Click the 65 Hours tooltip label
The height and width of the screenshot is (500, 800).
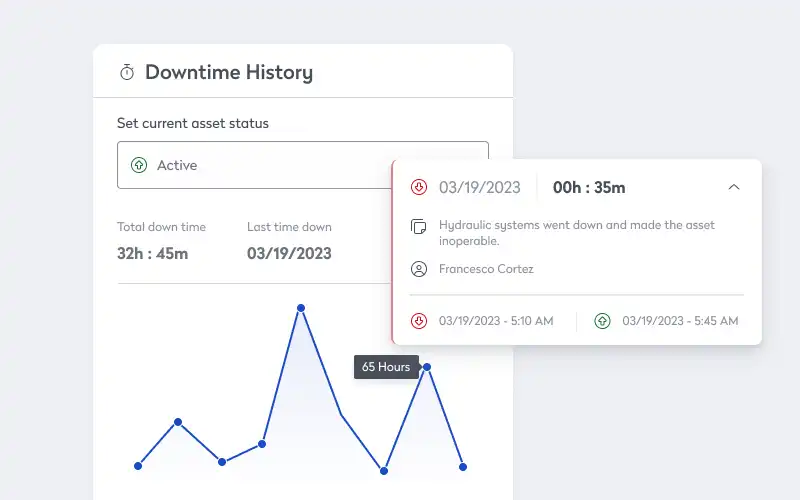(386, 367)
